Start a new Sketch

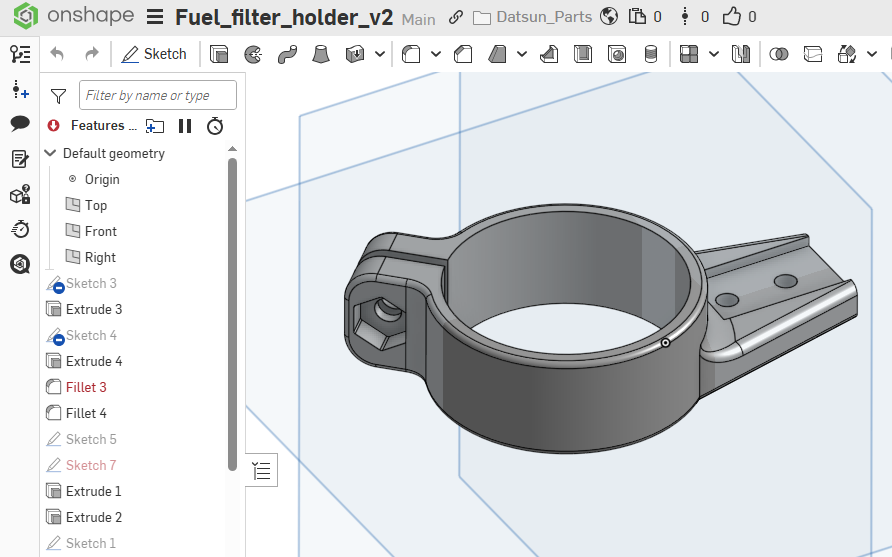pos(154,54)
